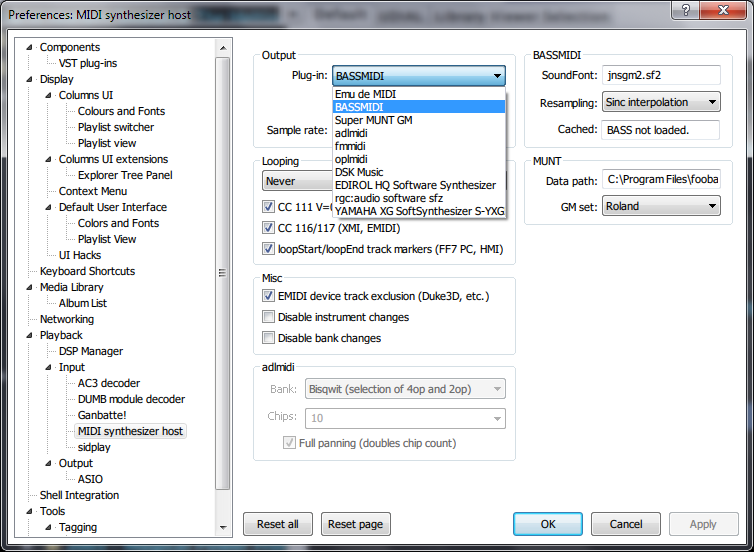This screenshot has width=754, height=552.
Task: Collapse the Plug-in BASSMIDI combo box
Action: [x=419, y=76]
